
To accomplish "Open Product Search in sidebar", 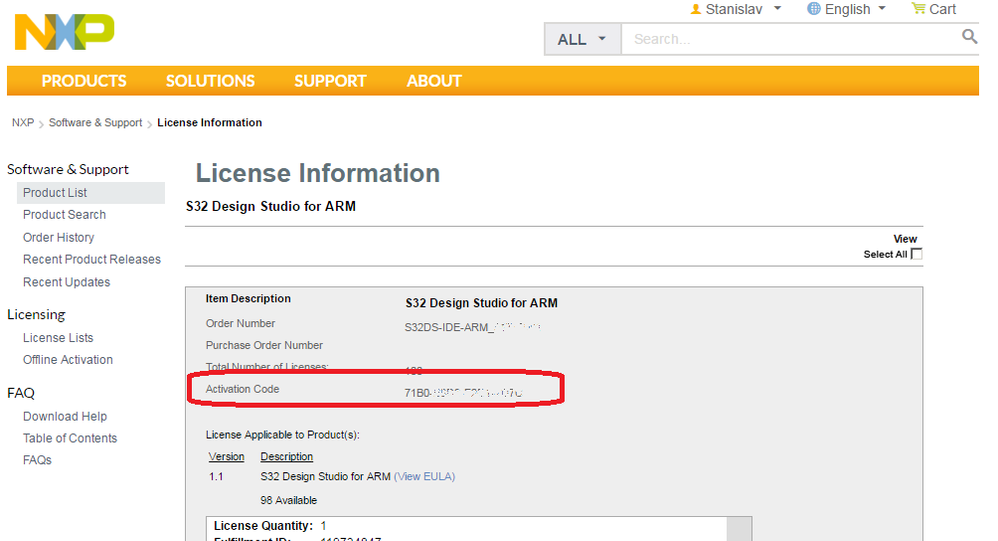I will point(64,214).
